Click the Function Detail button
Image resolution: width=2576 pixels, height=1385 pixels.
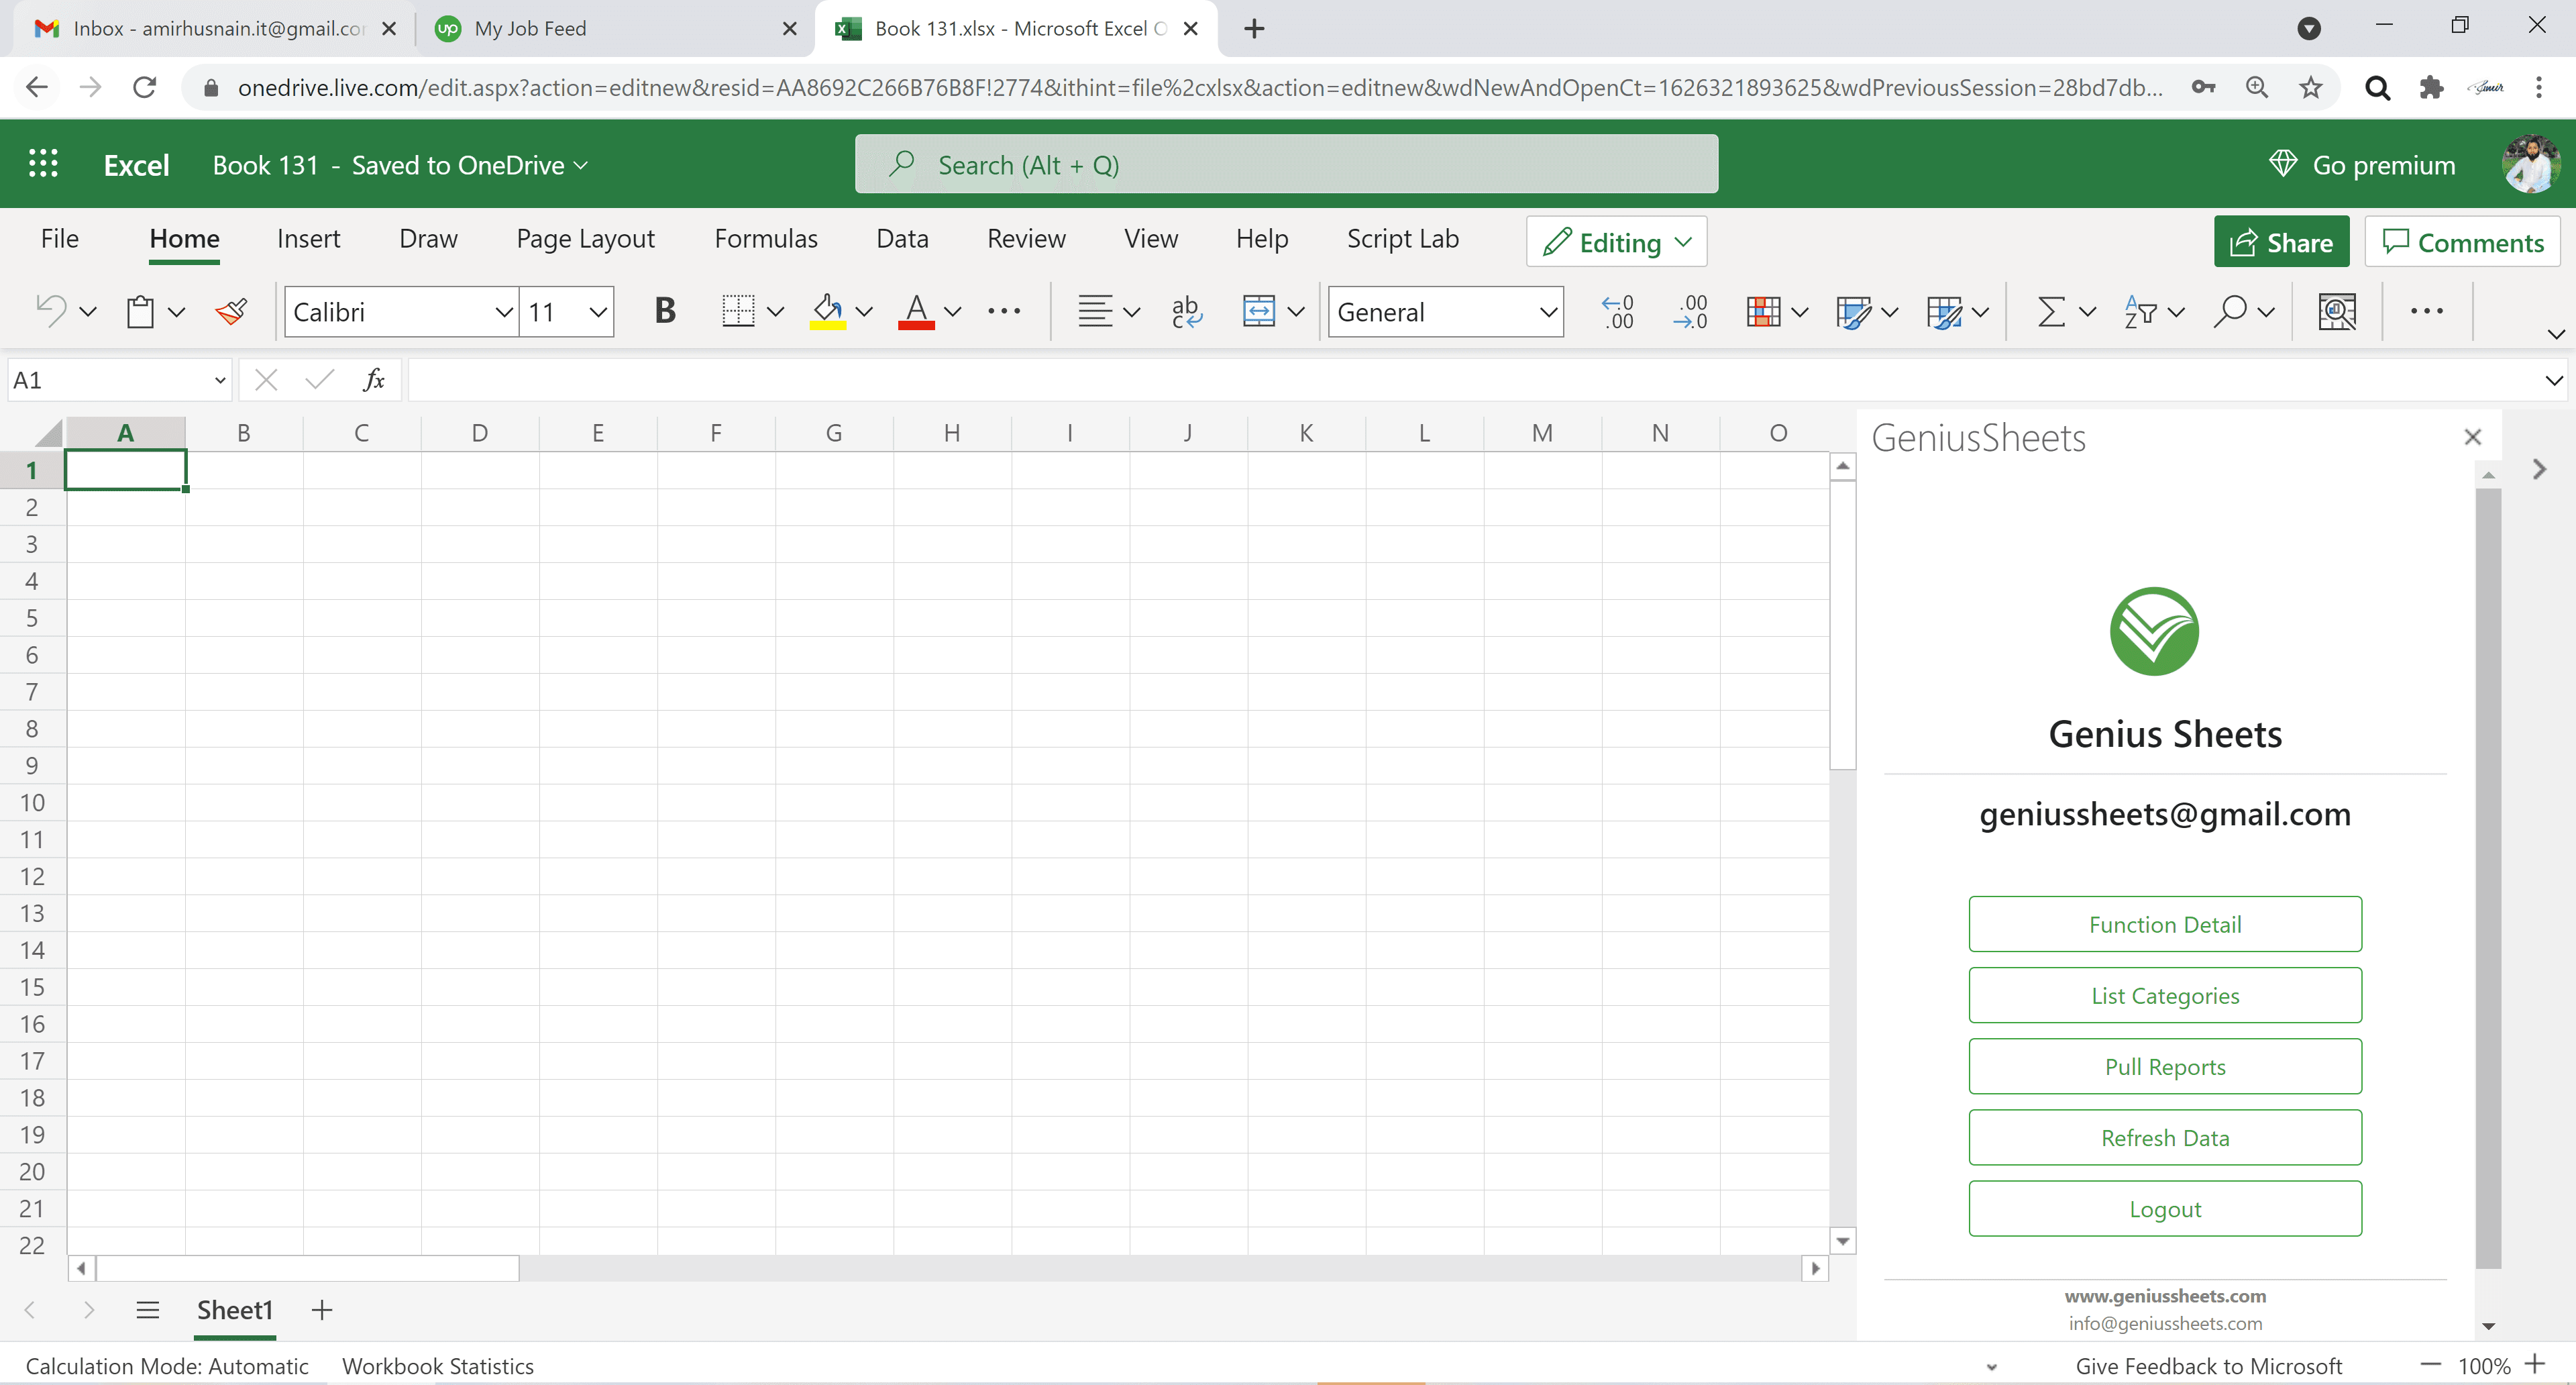2165,924
